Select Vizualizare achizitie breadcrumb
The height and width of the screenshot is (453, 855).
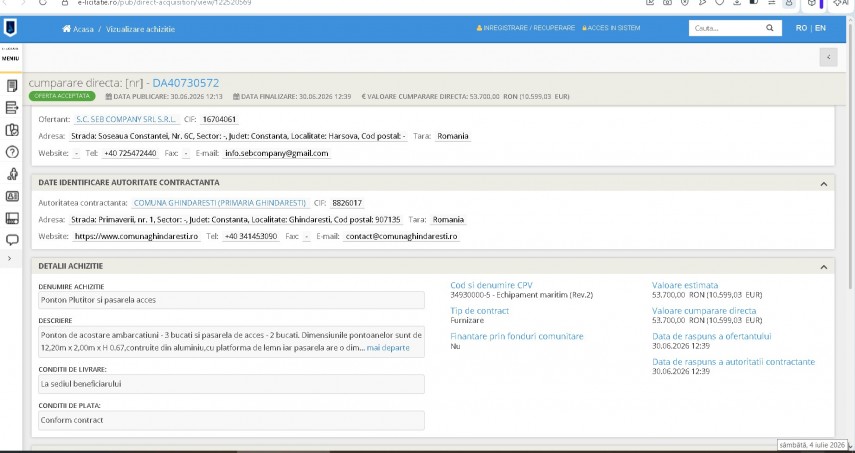pos(140,29)
